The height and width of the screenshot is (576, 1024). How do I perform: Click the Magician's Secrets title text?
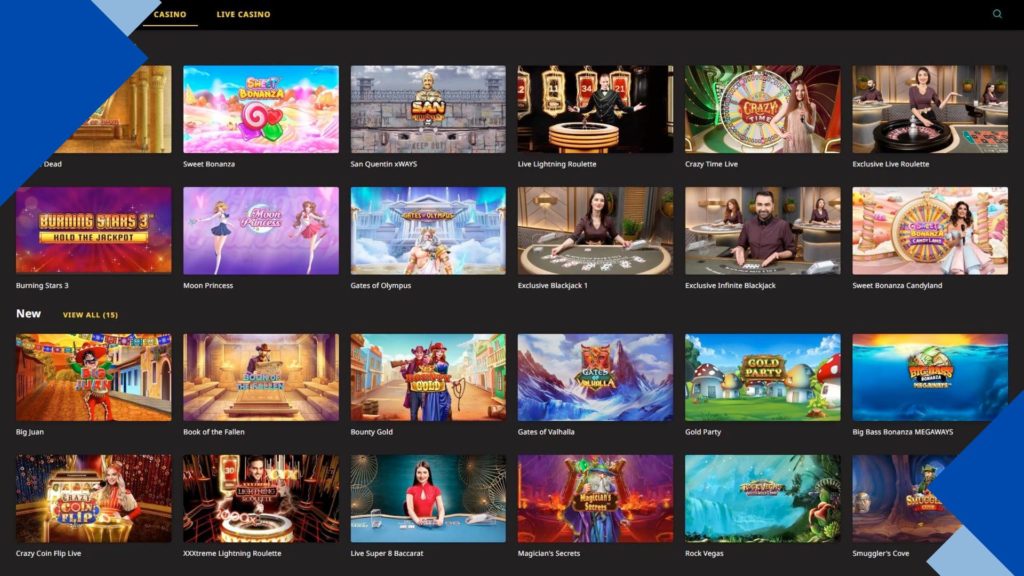coord(549,553)
